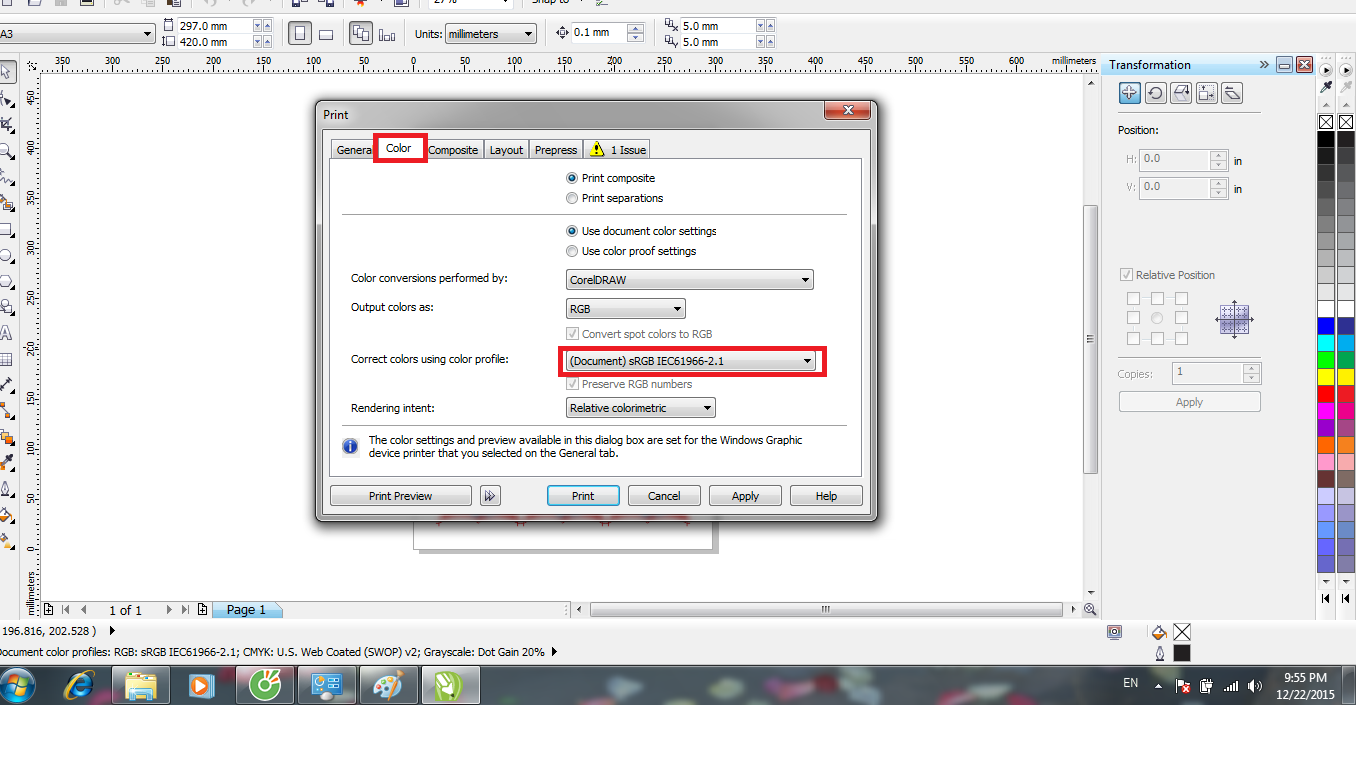Open Paint from the Windows taskbar
The height and width of the screenshot is (768, 1366).
(x=386, y=686)
